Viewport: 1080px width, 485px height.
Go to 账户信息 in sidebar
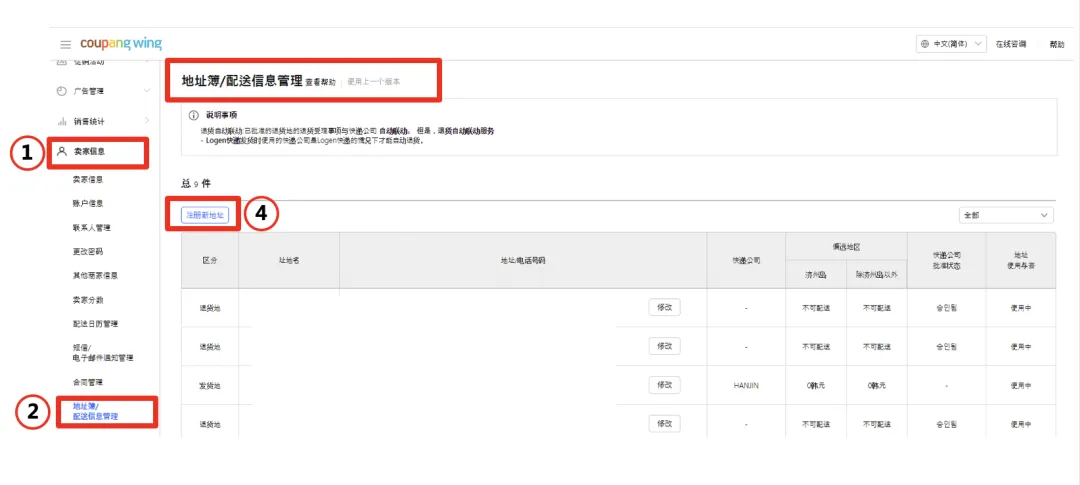pyautogui.click(x=87, y=204)
